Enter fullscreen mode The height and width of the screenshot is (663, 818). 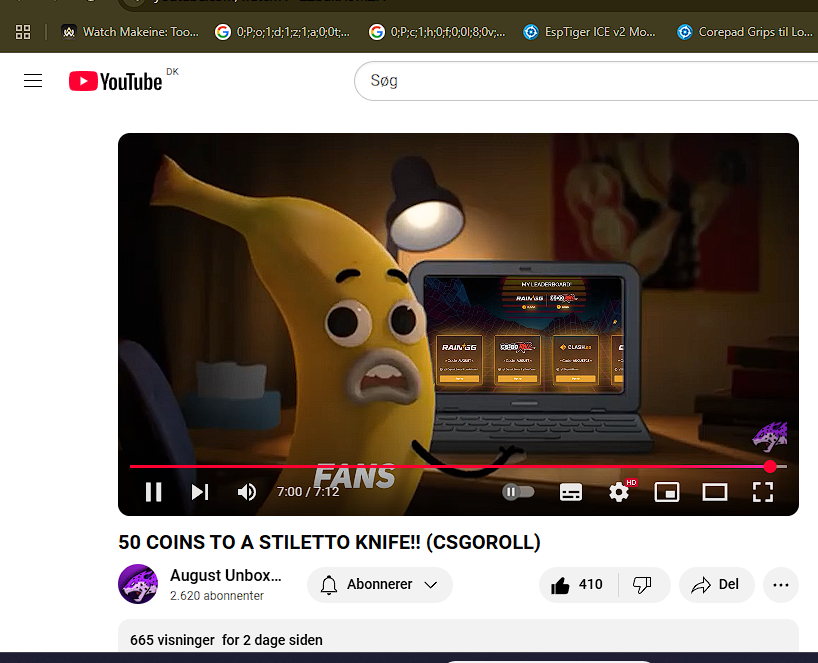(763, 491)
